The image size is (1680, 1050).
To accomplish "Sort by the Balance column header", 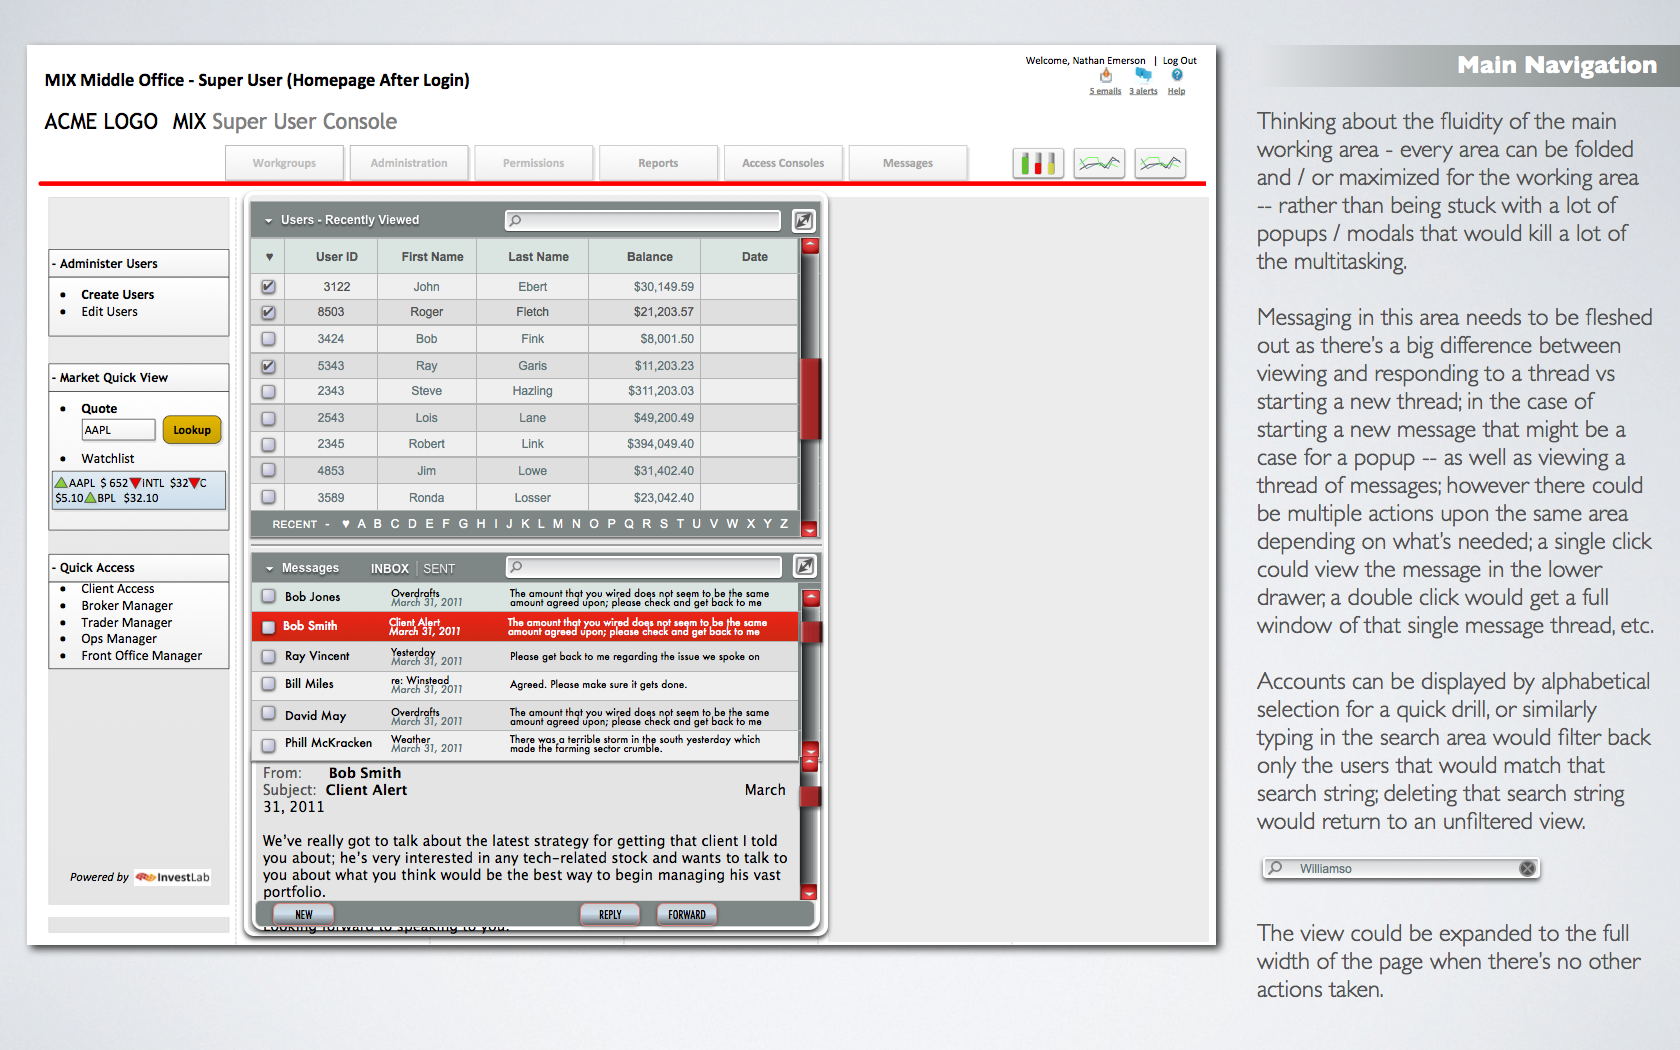I will 650,257.
